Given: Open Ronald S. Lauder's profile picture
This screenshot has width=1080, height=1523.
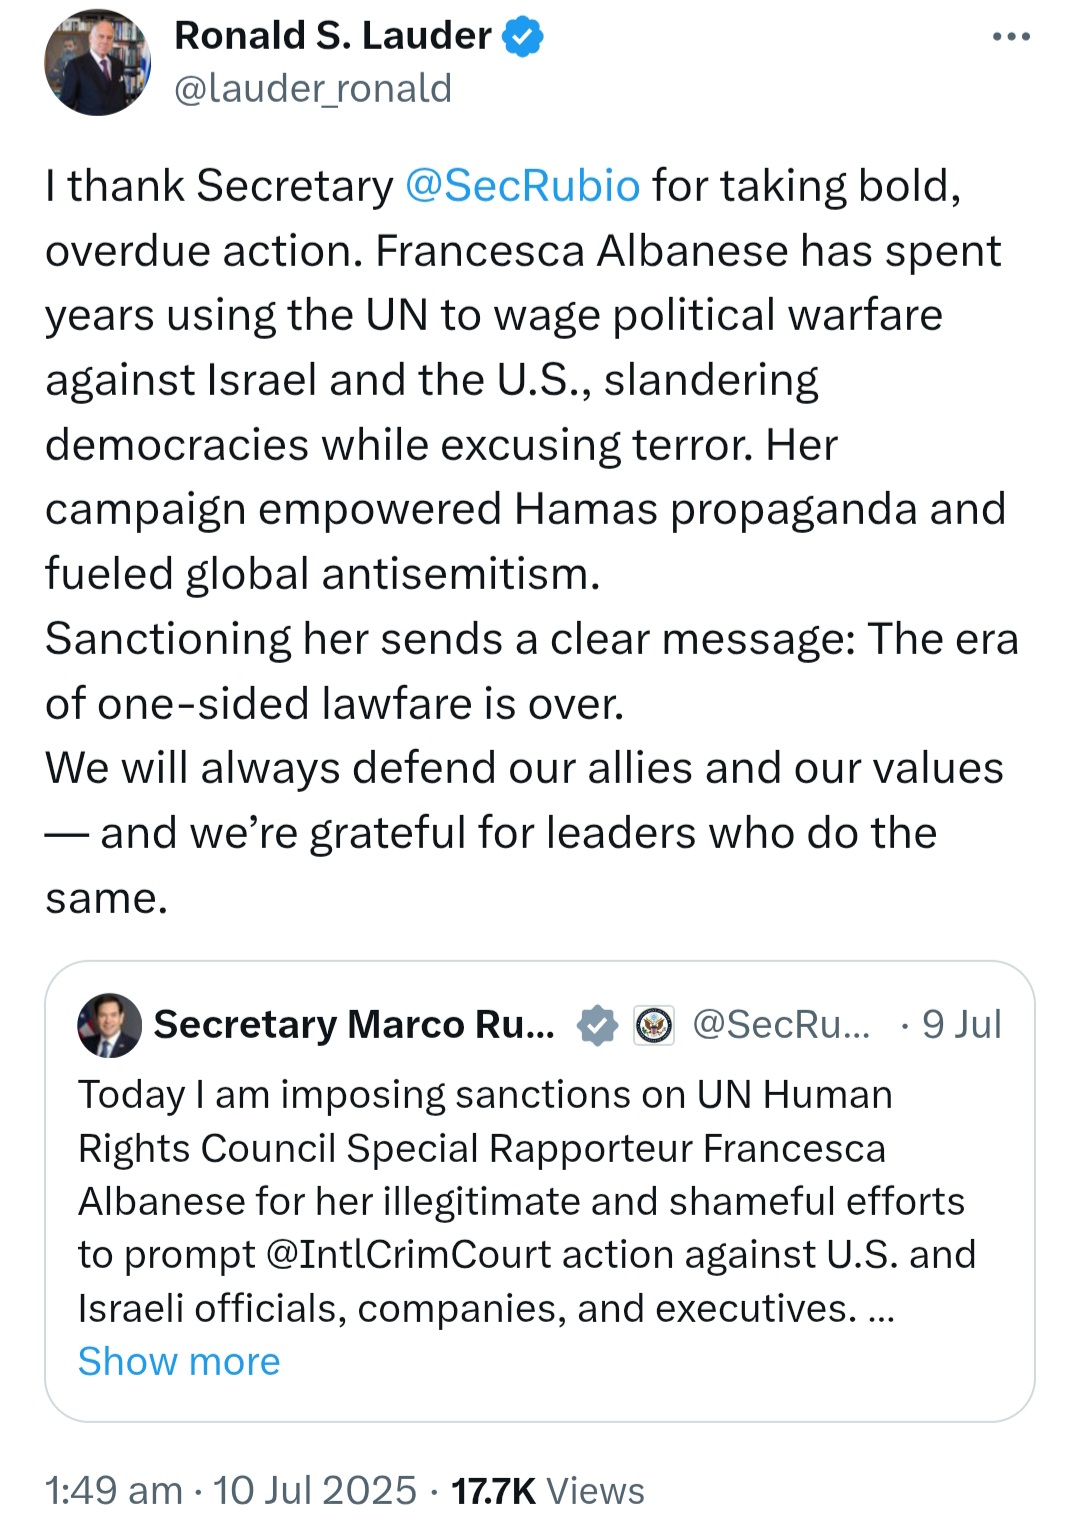Looking at the screenshot, I should 97,62.
